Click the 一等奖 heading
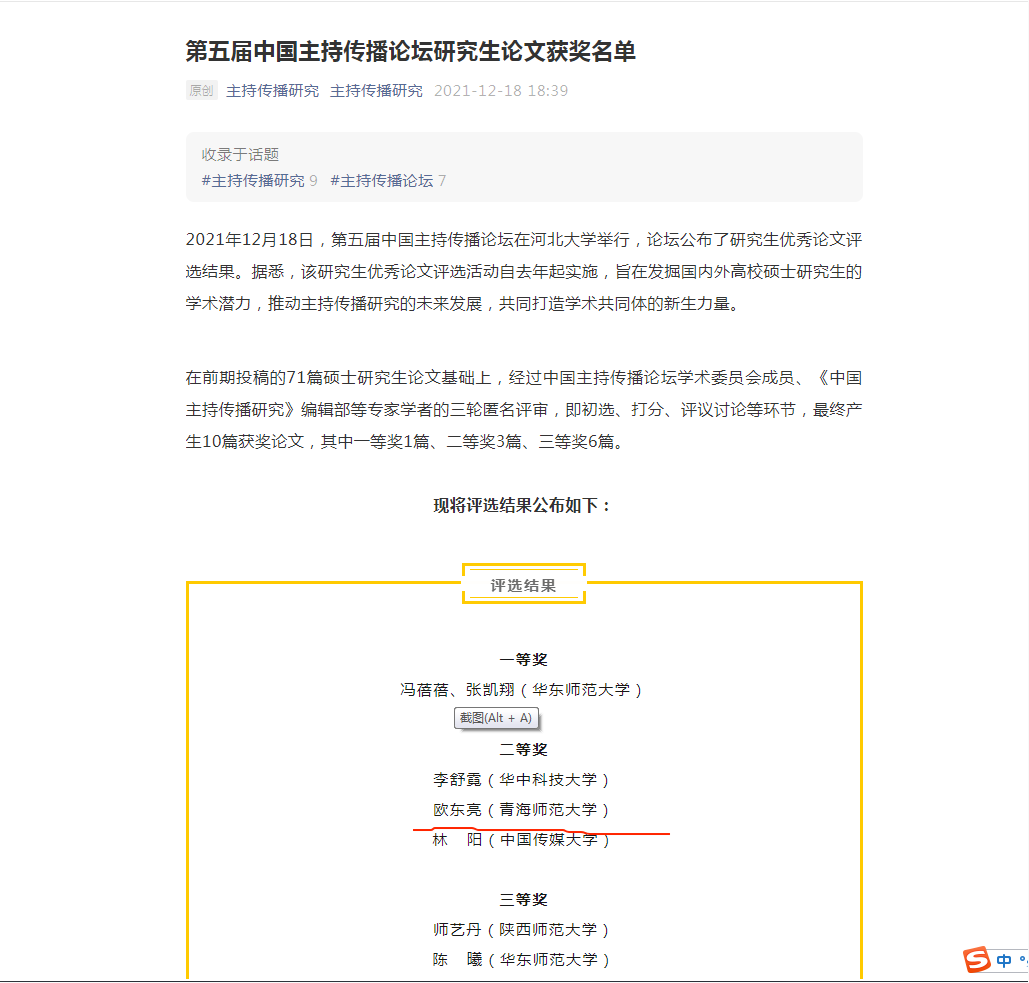Screen dimensions: 1029x983 [523, 660]
